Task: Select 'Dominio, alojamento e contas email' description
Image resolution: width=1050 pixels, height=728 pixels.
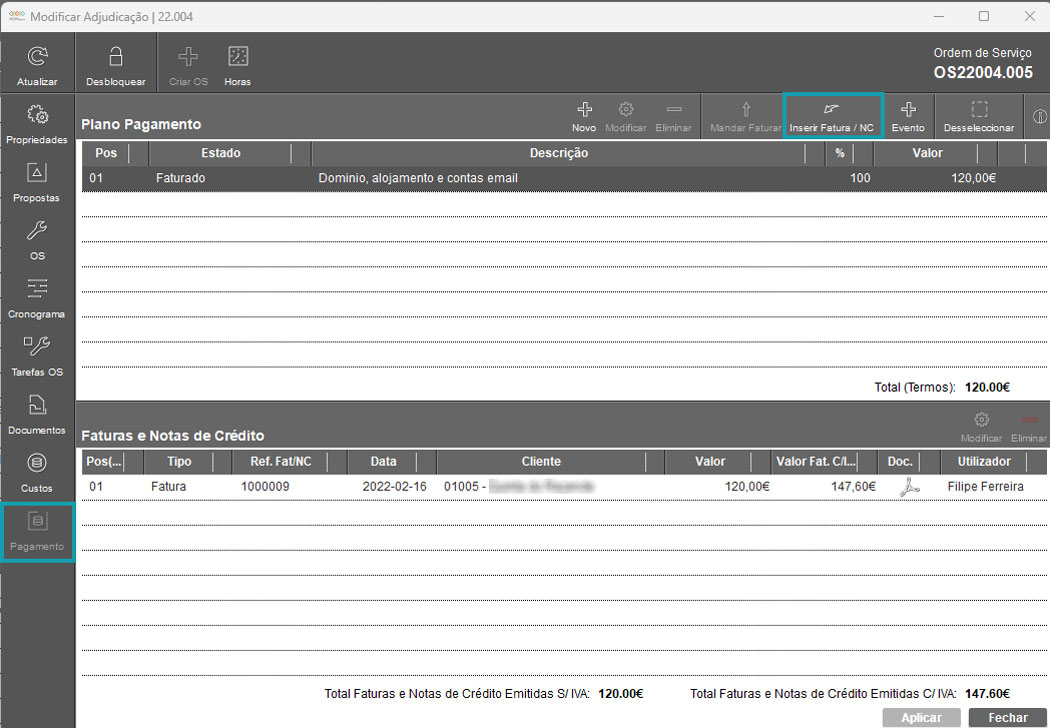Action: pyautogui.click(x=418, y=178)
